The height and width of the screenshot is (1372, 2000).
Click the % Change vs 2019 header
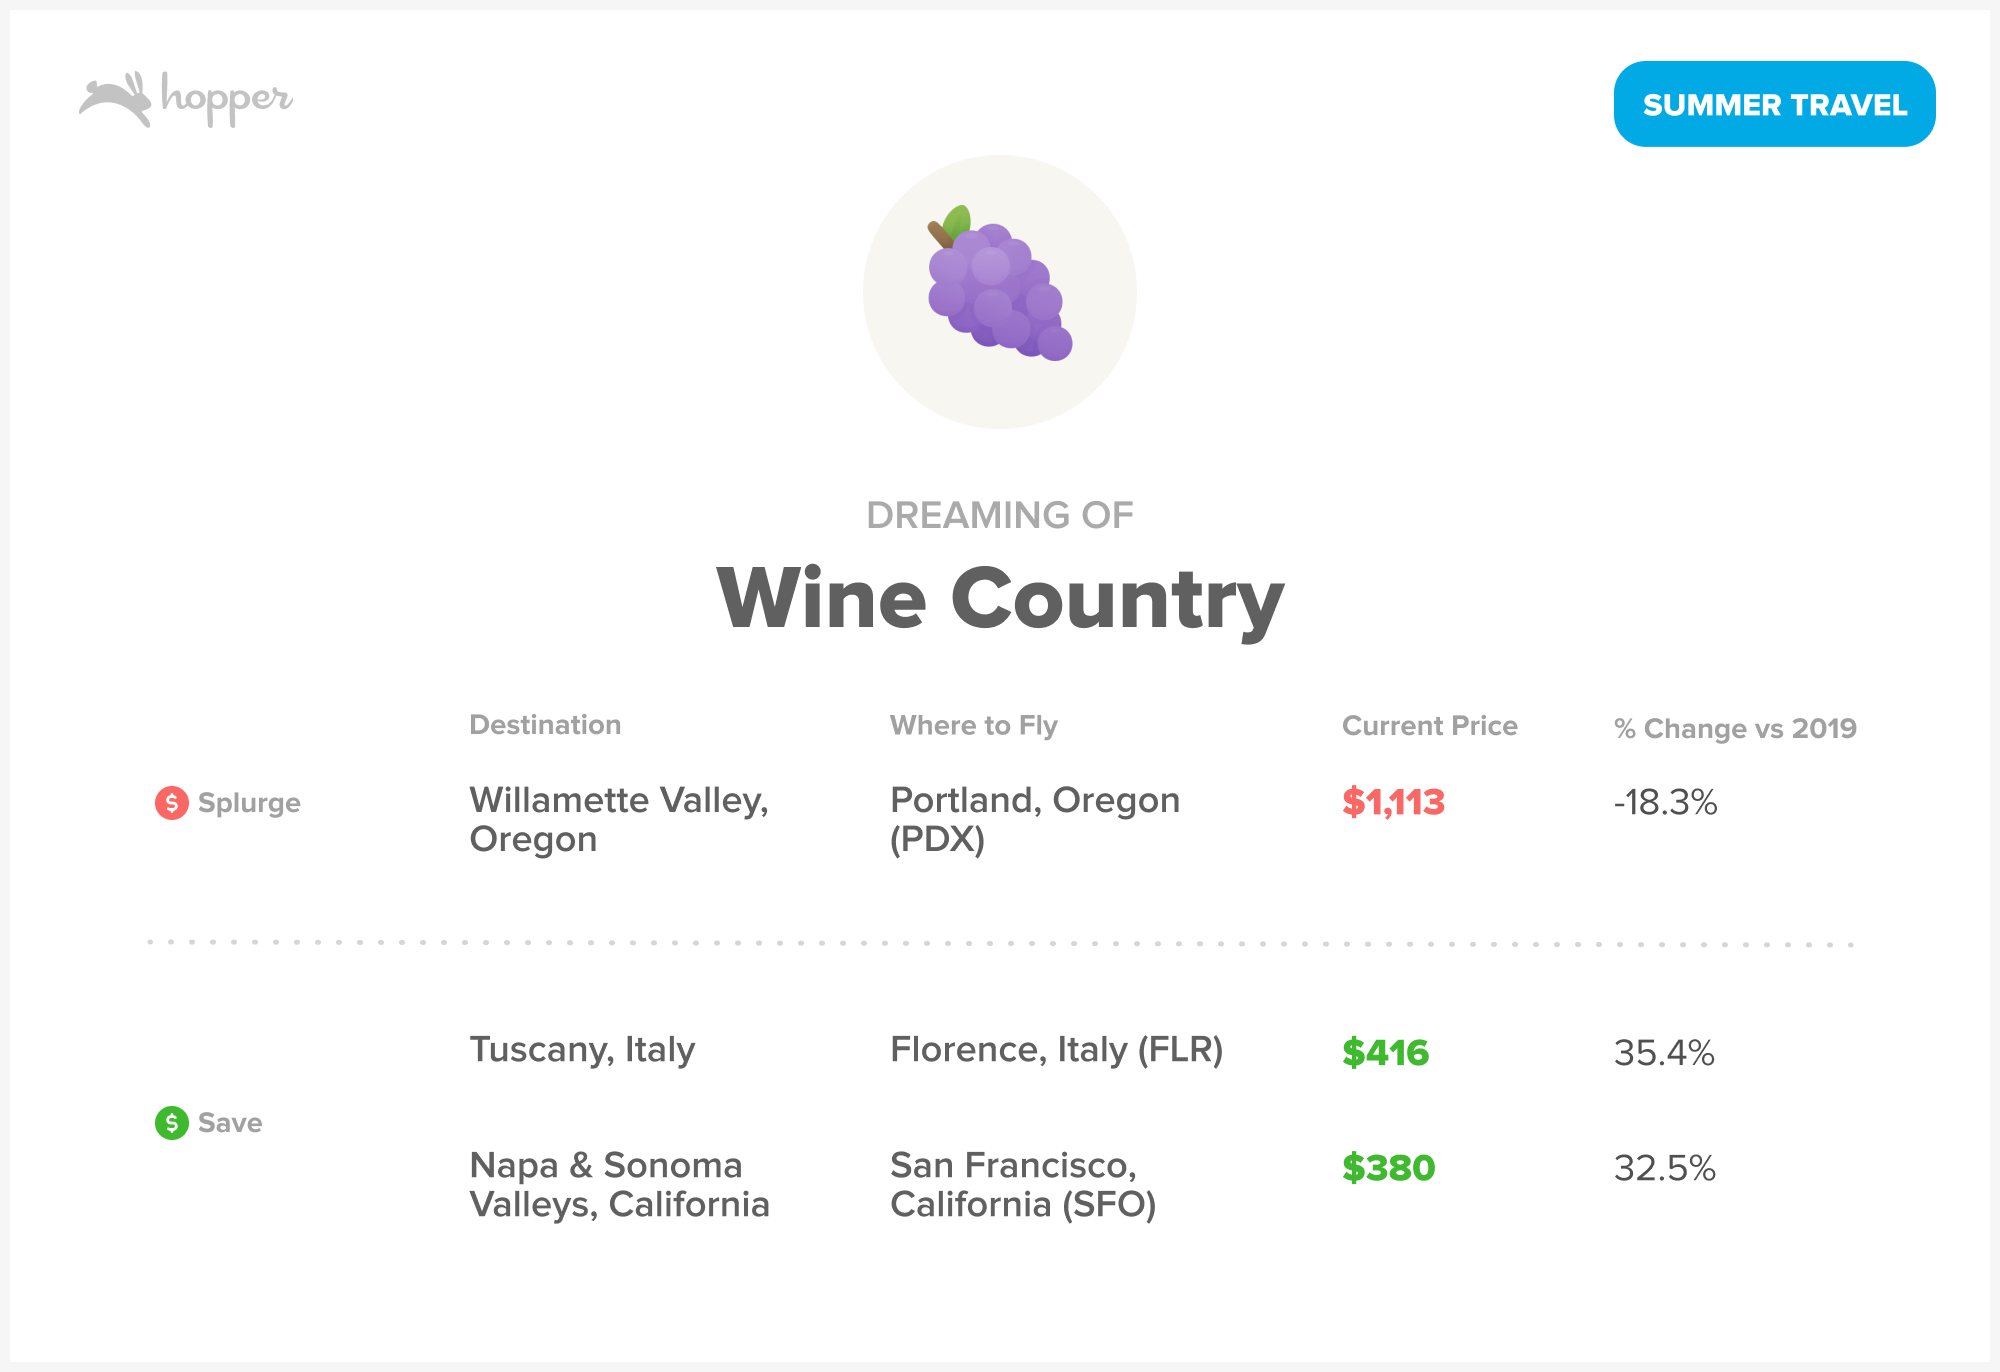coord(1735,728)
